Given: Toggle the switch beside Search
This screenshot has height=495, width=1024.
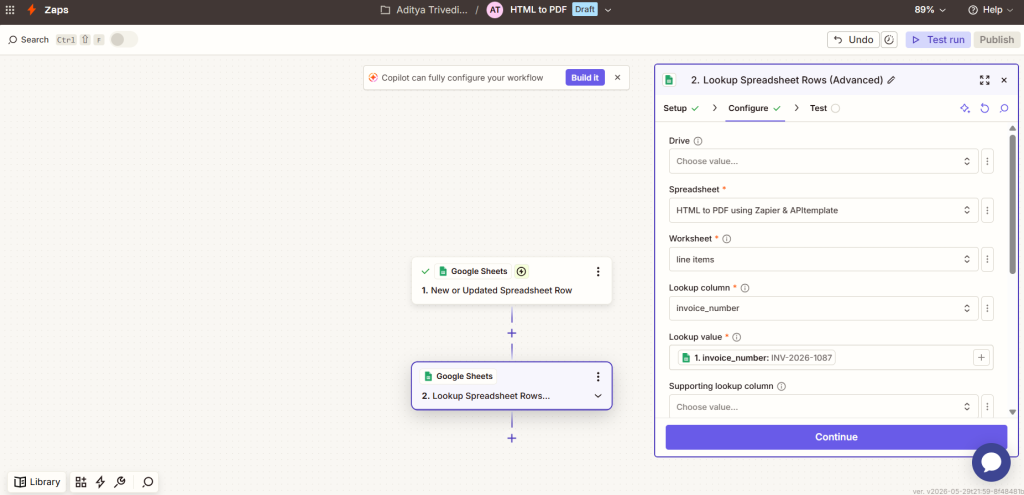Looking at the screenshot, I should (123, 39).
